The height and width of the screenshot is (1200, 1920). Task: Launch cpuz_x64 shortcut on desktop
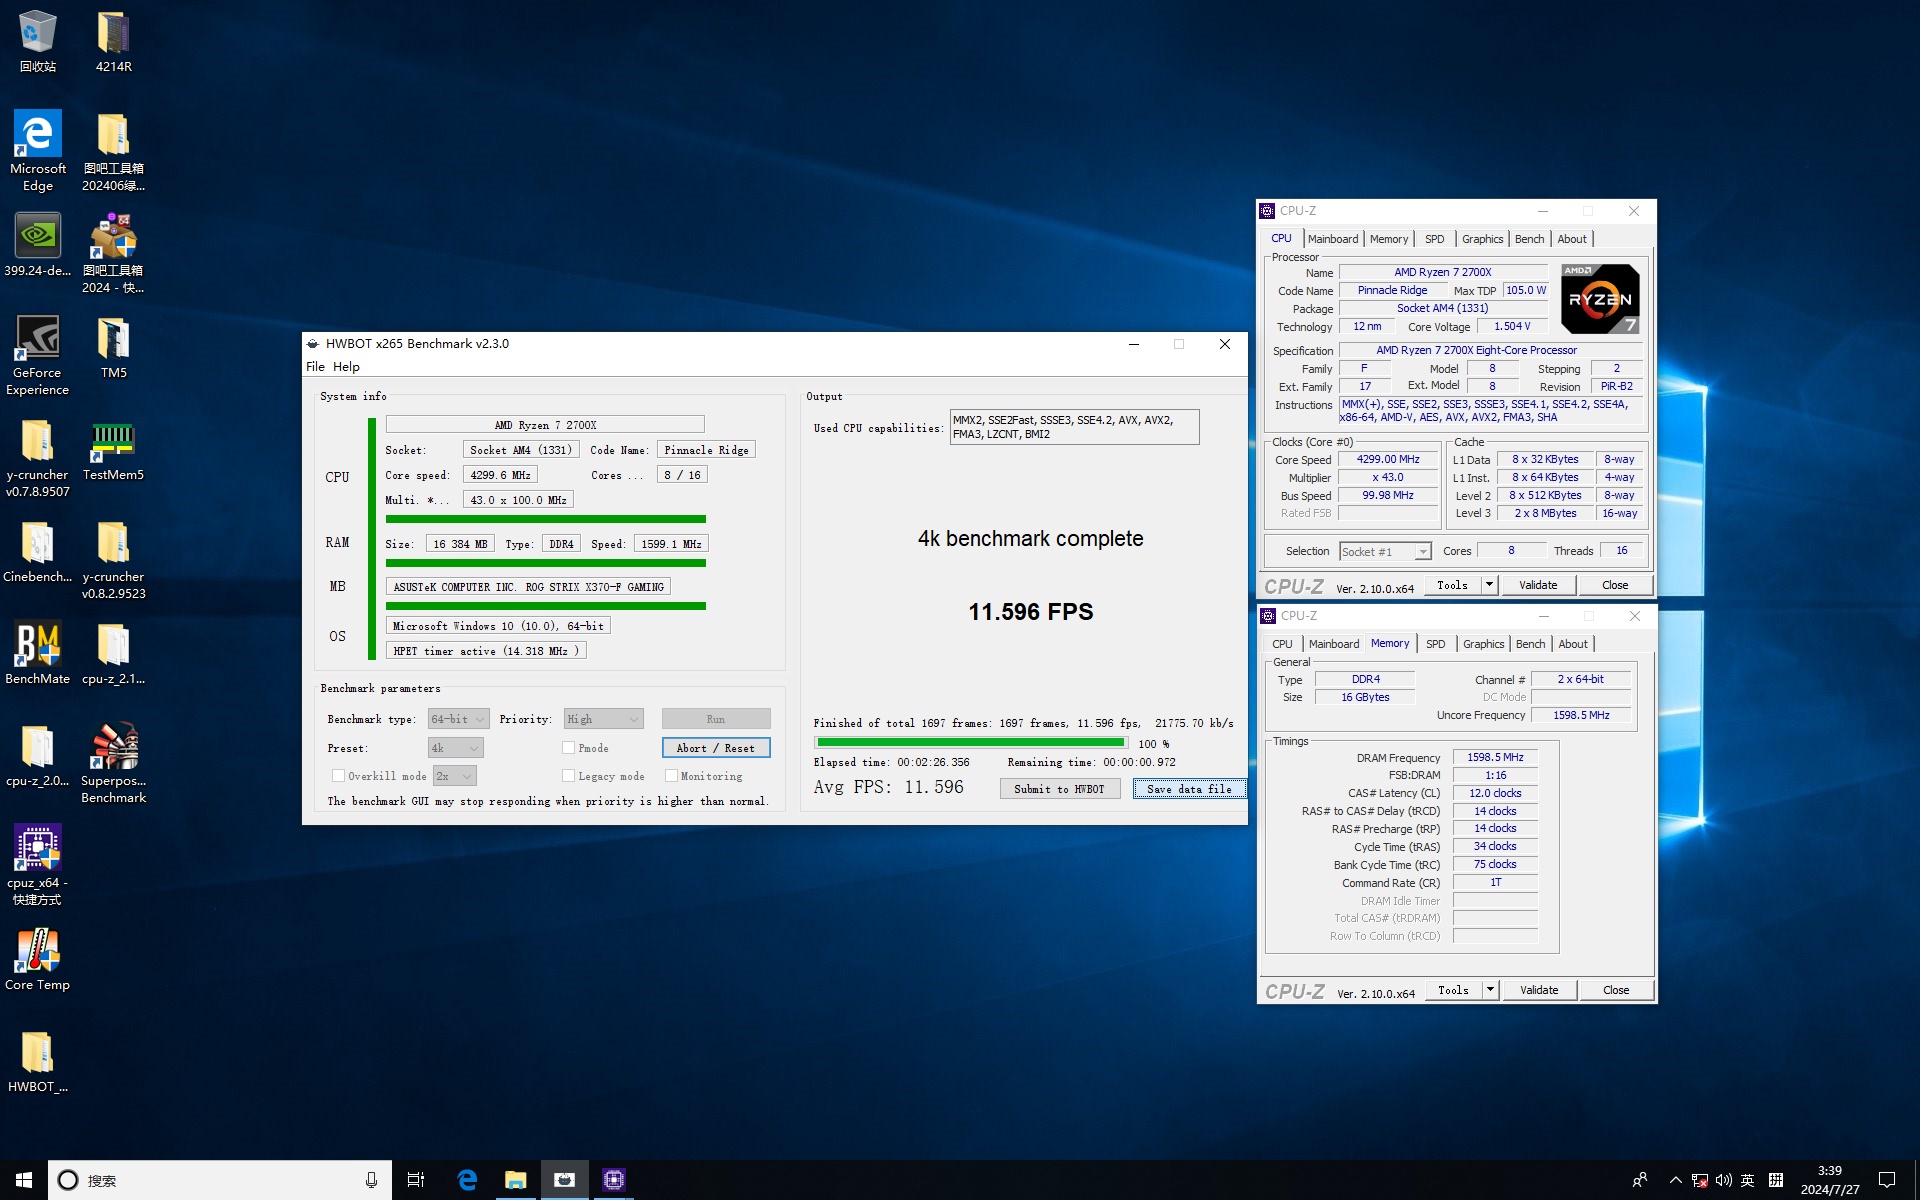pyautogui.click(x=38, y=865)
